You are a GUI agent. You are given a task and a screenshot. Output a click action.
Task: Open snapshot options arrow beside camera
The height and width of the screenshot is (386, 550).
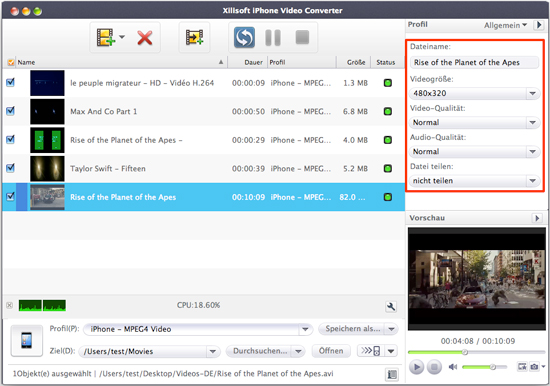[x=543, y=367]
